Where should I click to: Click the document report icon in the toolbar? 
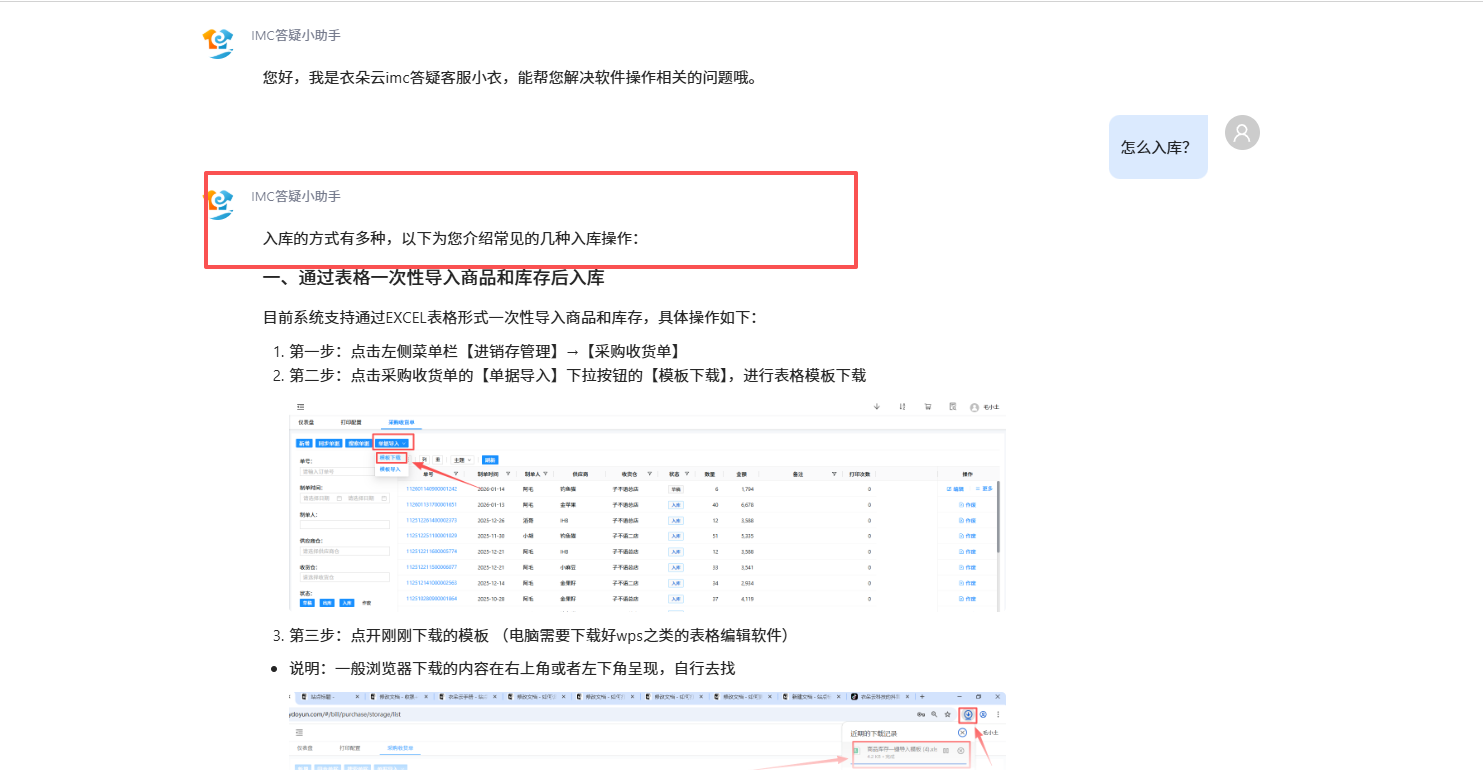coord(952,406)
